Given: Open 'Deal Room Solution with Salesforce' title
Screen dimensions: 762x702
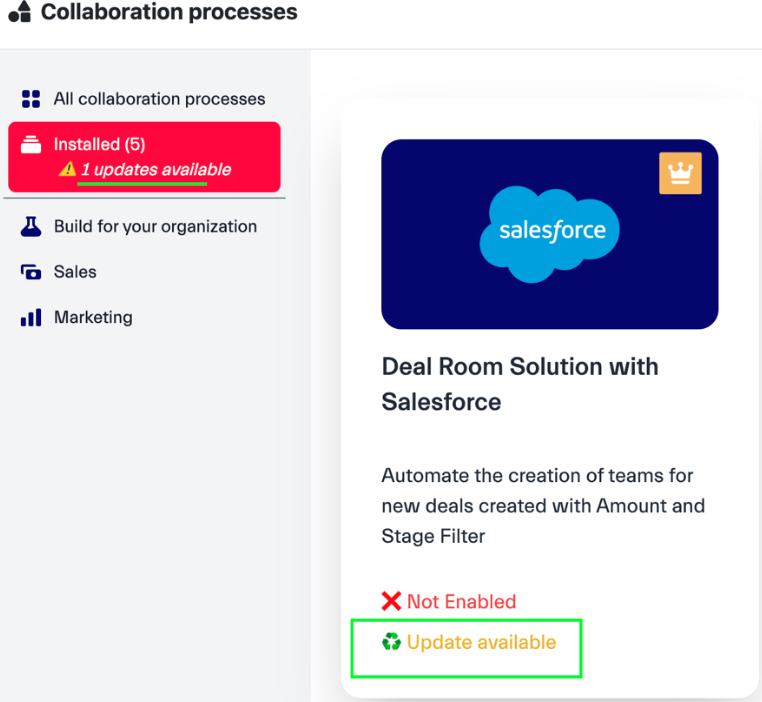Looking at the screenshot, I should click(x=519, y=384).
